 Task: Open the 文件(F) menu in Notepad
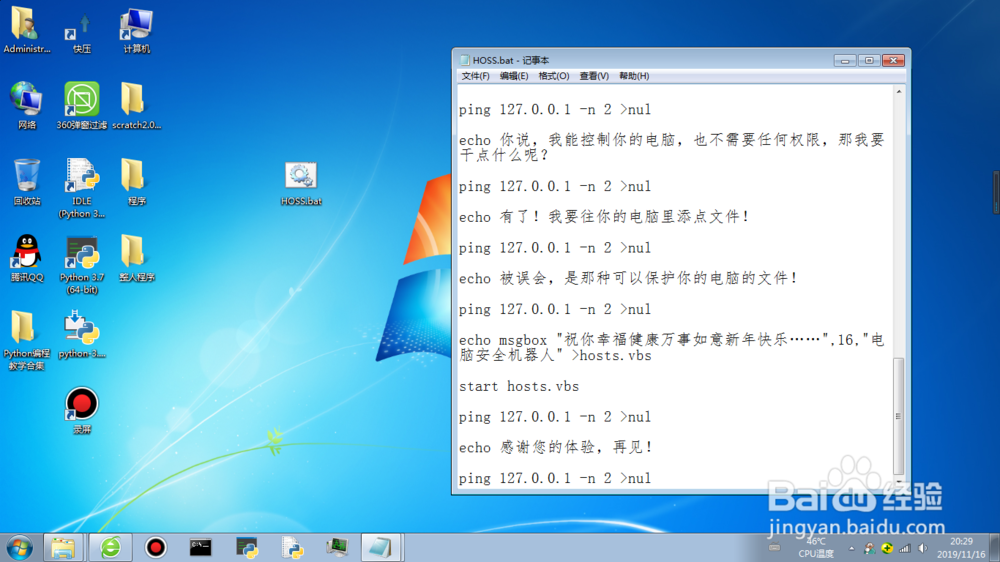click(x=475, y=76)
